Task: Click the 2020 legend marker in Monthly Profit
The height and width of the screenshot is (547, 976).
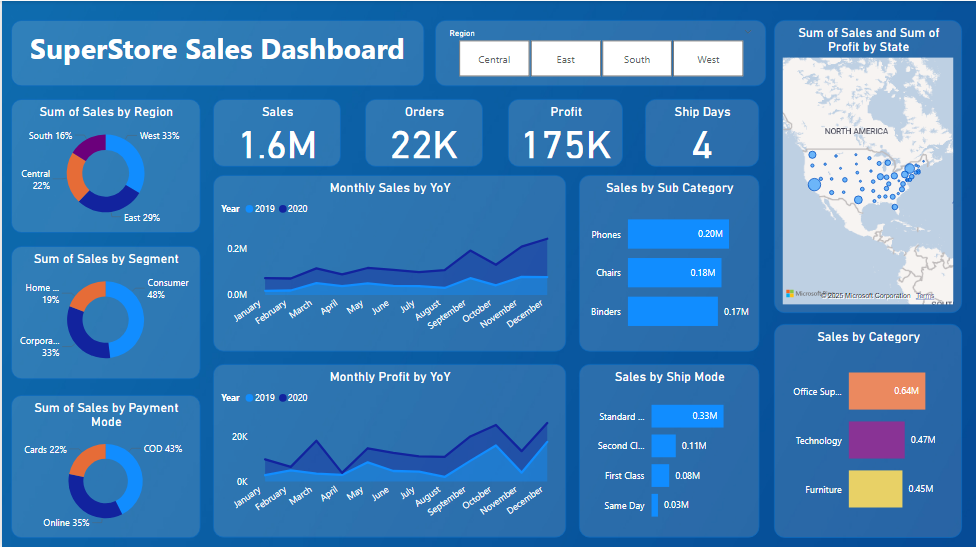Action: click(283, 398)
